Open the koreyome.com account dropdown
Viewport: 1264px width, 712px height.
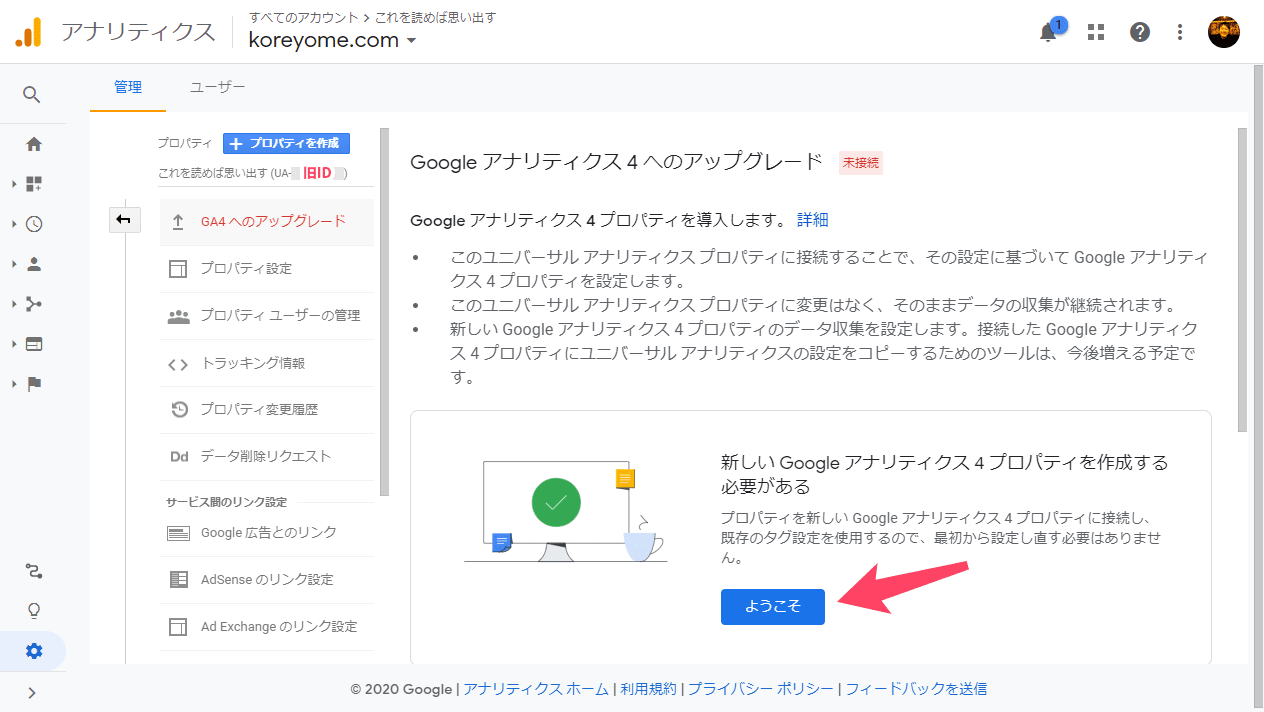(x=333, y=40)
